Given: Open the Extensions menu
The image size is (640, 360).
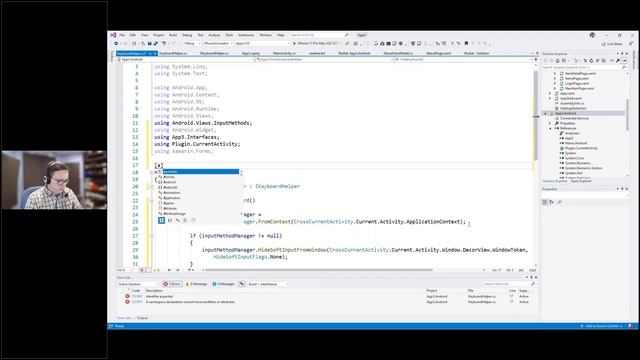Looking at the screenshot, I should point(246,35).
